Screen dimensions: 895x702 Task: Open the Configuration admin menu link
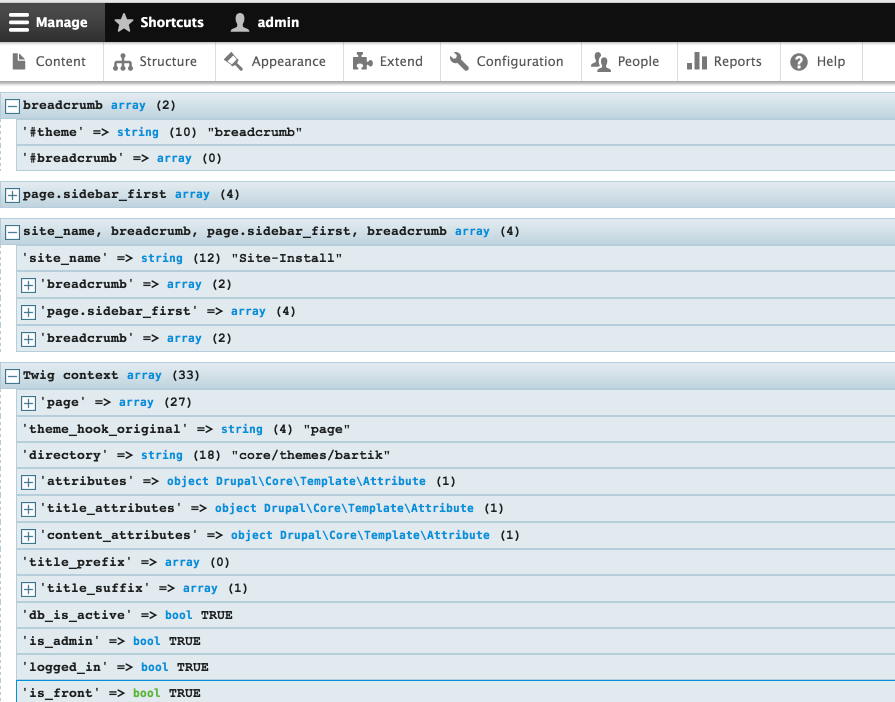click(511, 62)
